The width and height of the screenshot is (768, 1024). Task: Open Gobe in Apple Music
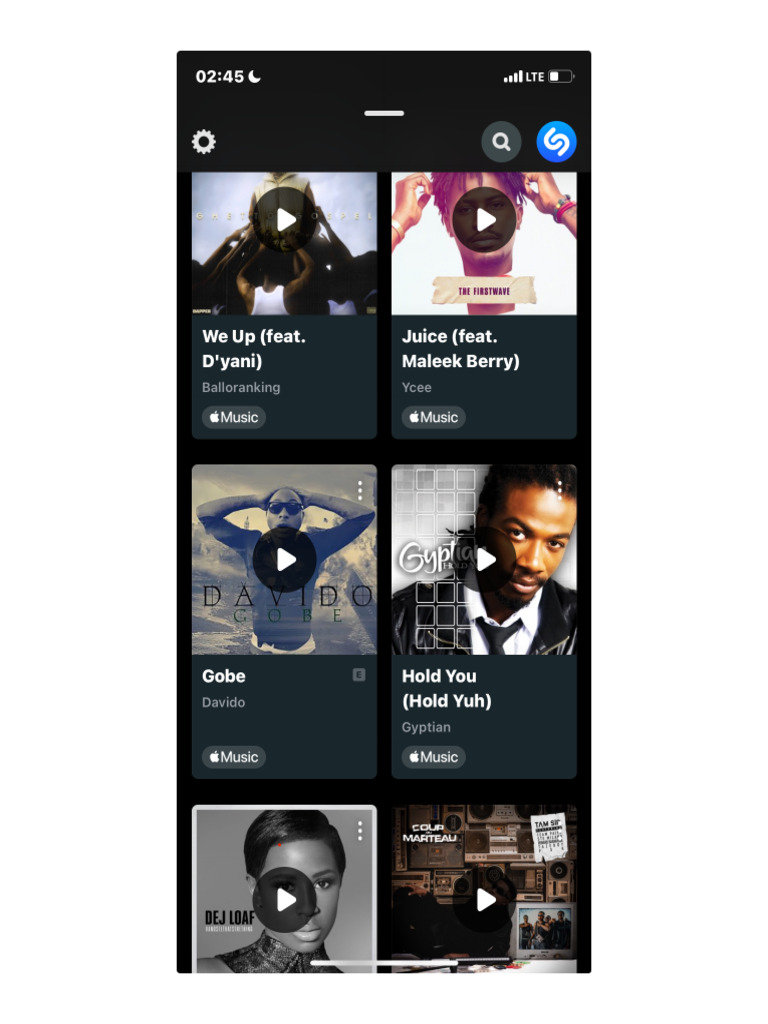point(234,757)
